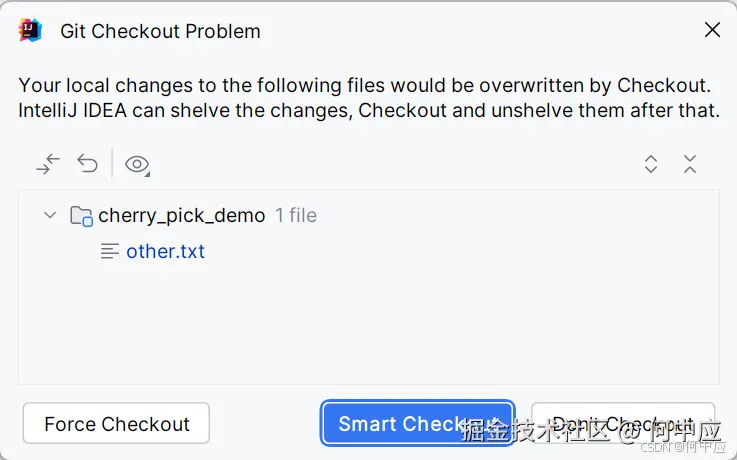Click the IntelliJ IDEA logo in title bar

coord(30,30)
